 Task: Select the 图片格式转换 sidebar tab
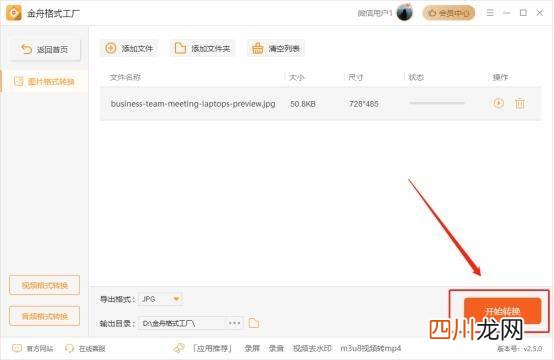pos(45,82)
